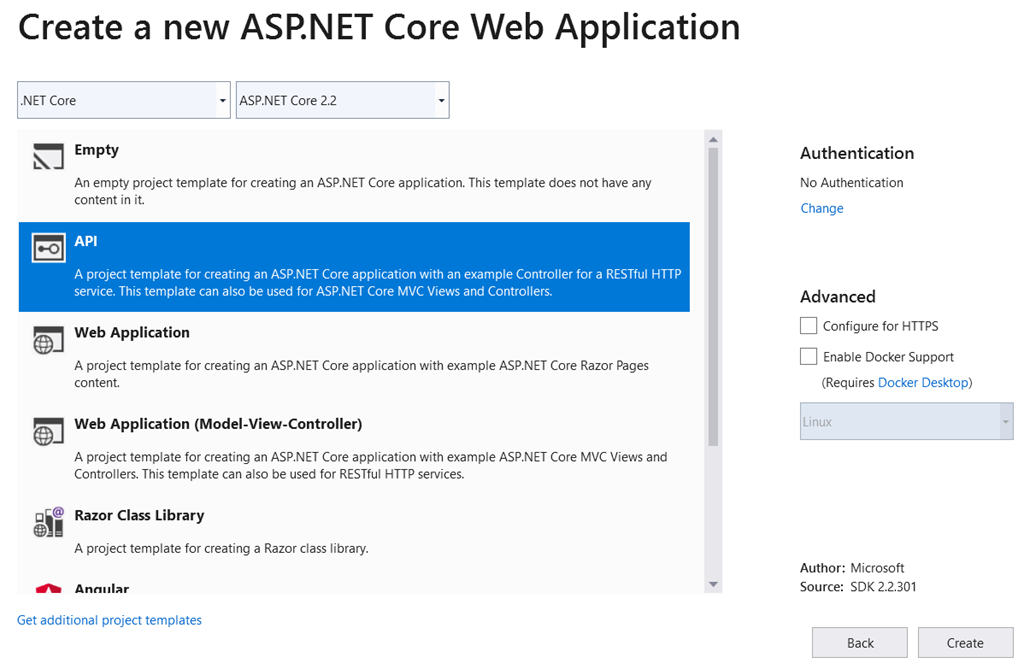The height and width of the screenshot is (669, 1024).
Task: Click the Empty template icon
Action: pyautogui.click(x=48, y=156)
